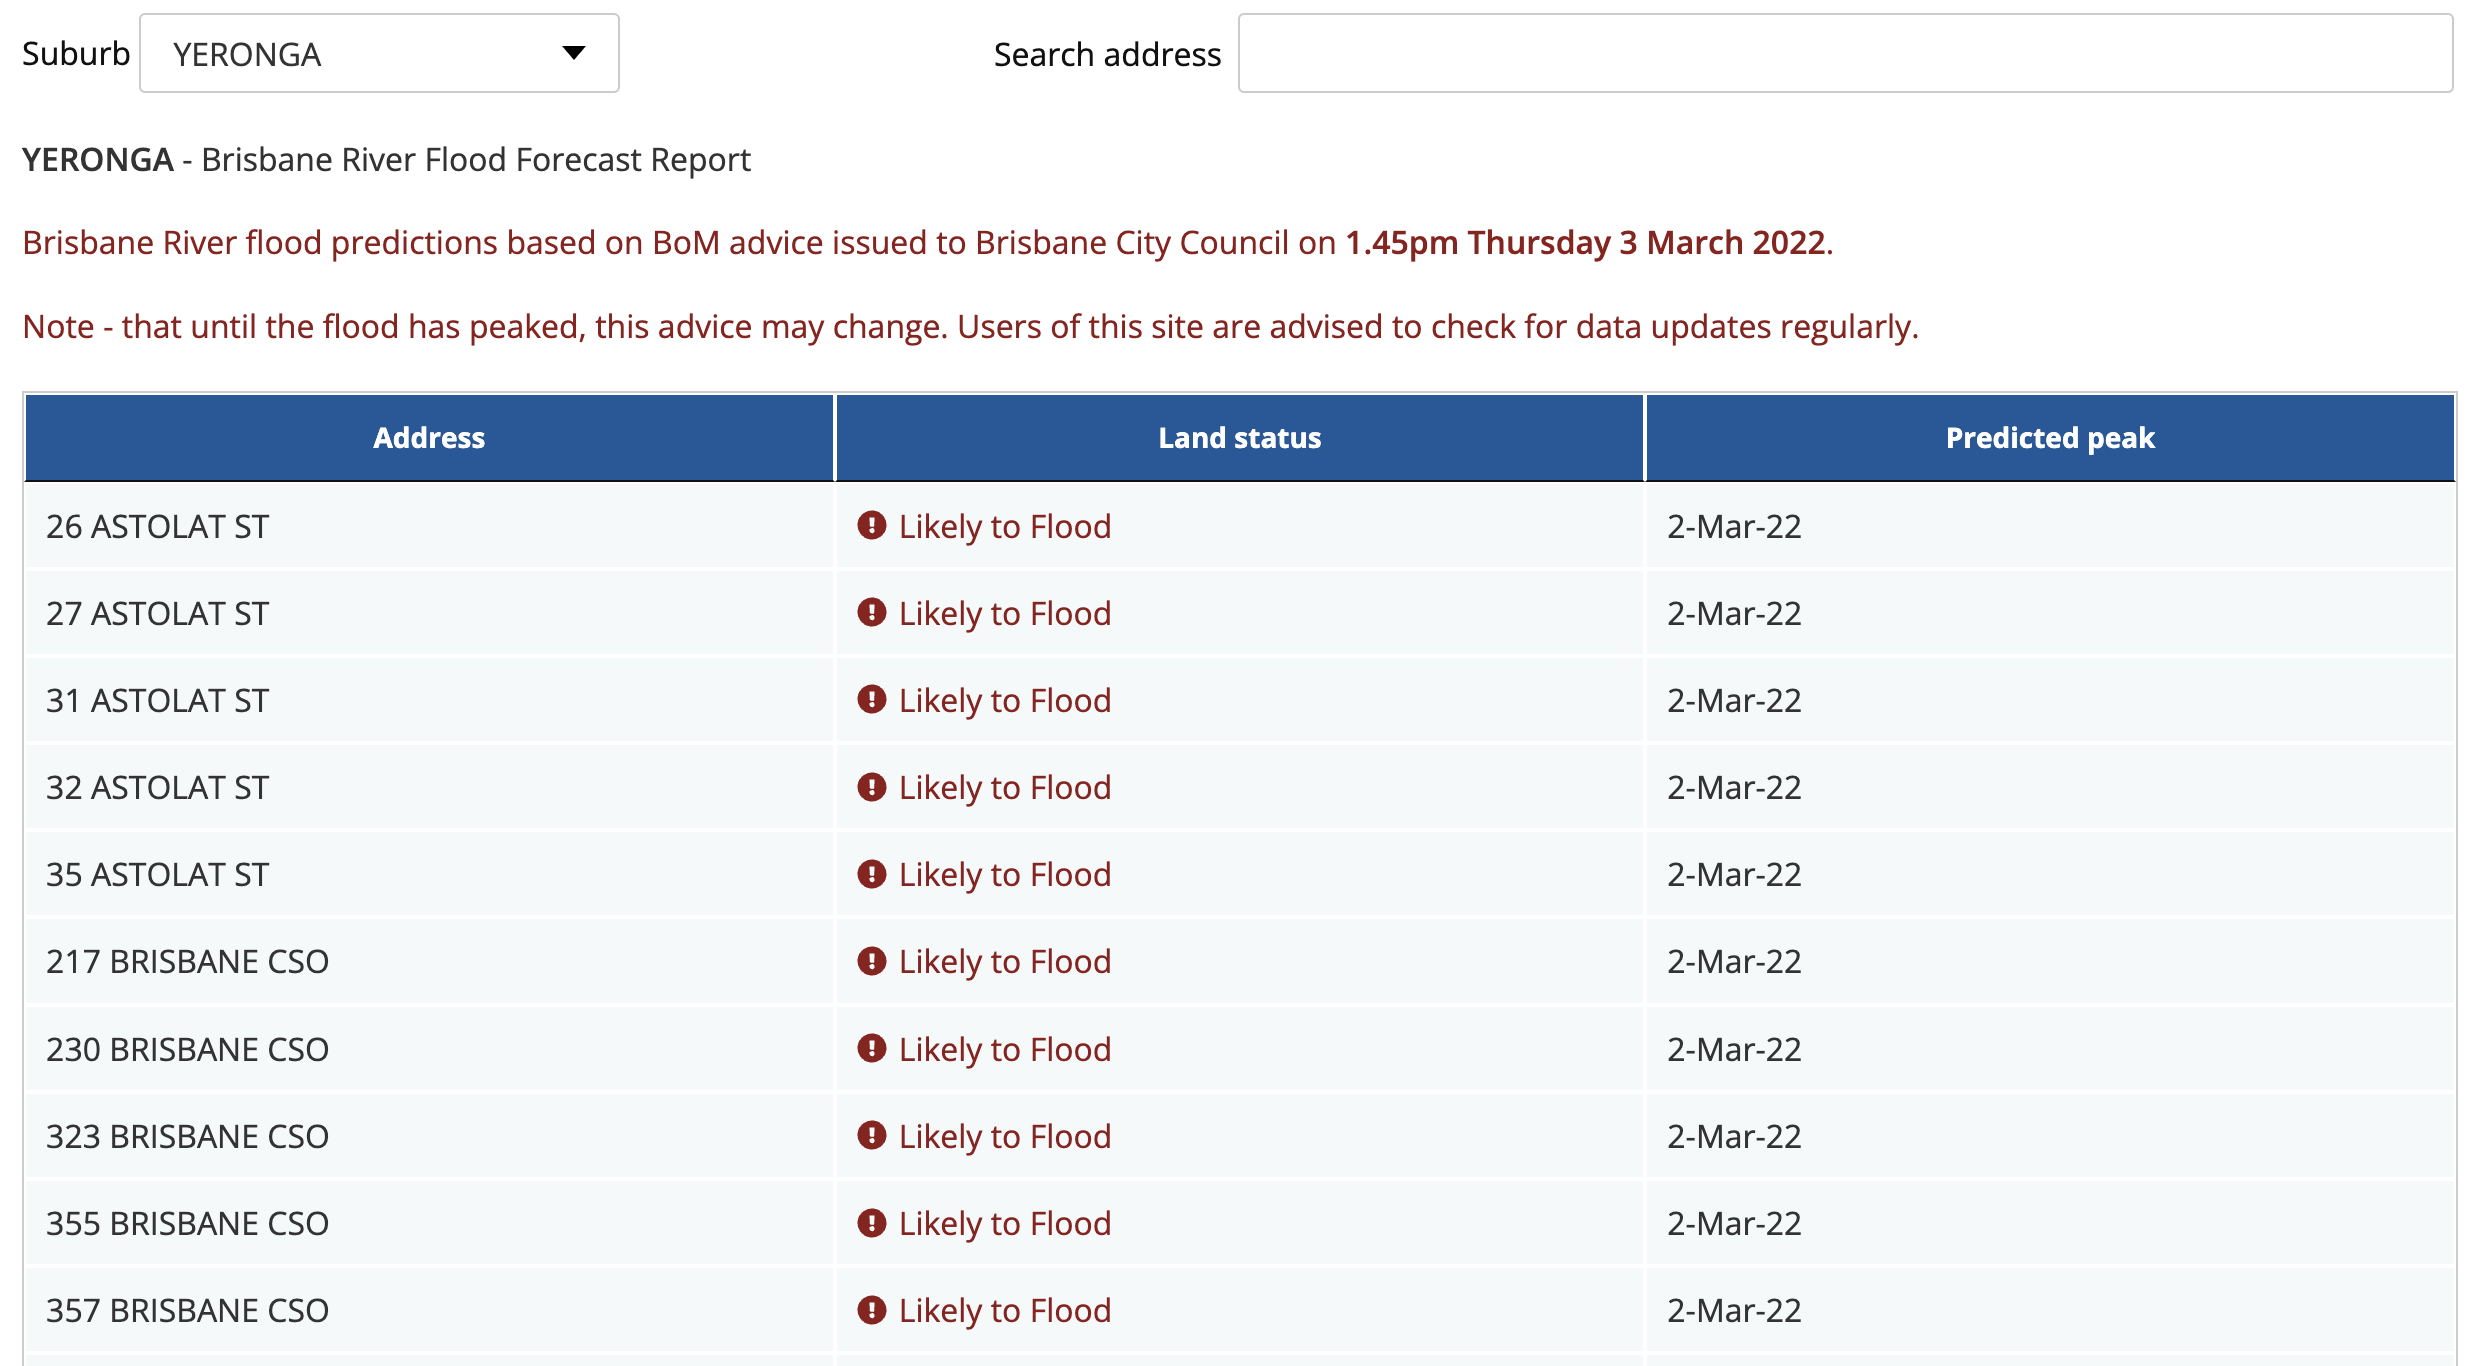
Task: Select the 32 ASTOLAT ST address cell
Action: 158,788
